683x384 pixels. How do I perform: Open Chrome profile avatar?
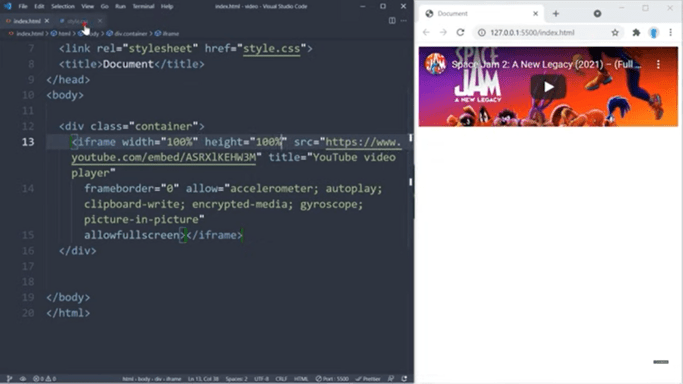click(x=653, y=33)
